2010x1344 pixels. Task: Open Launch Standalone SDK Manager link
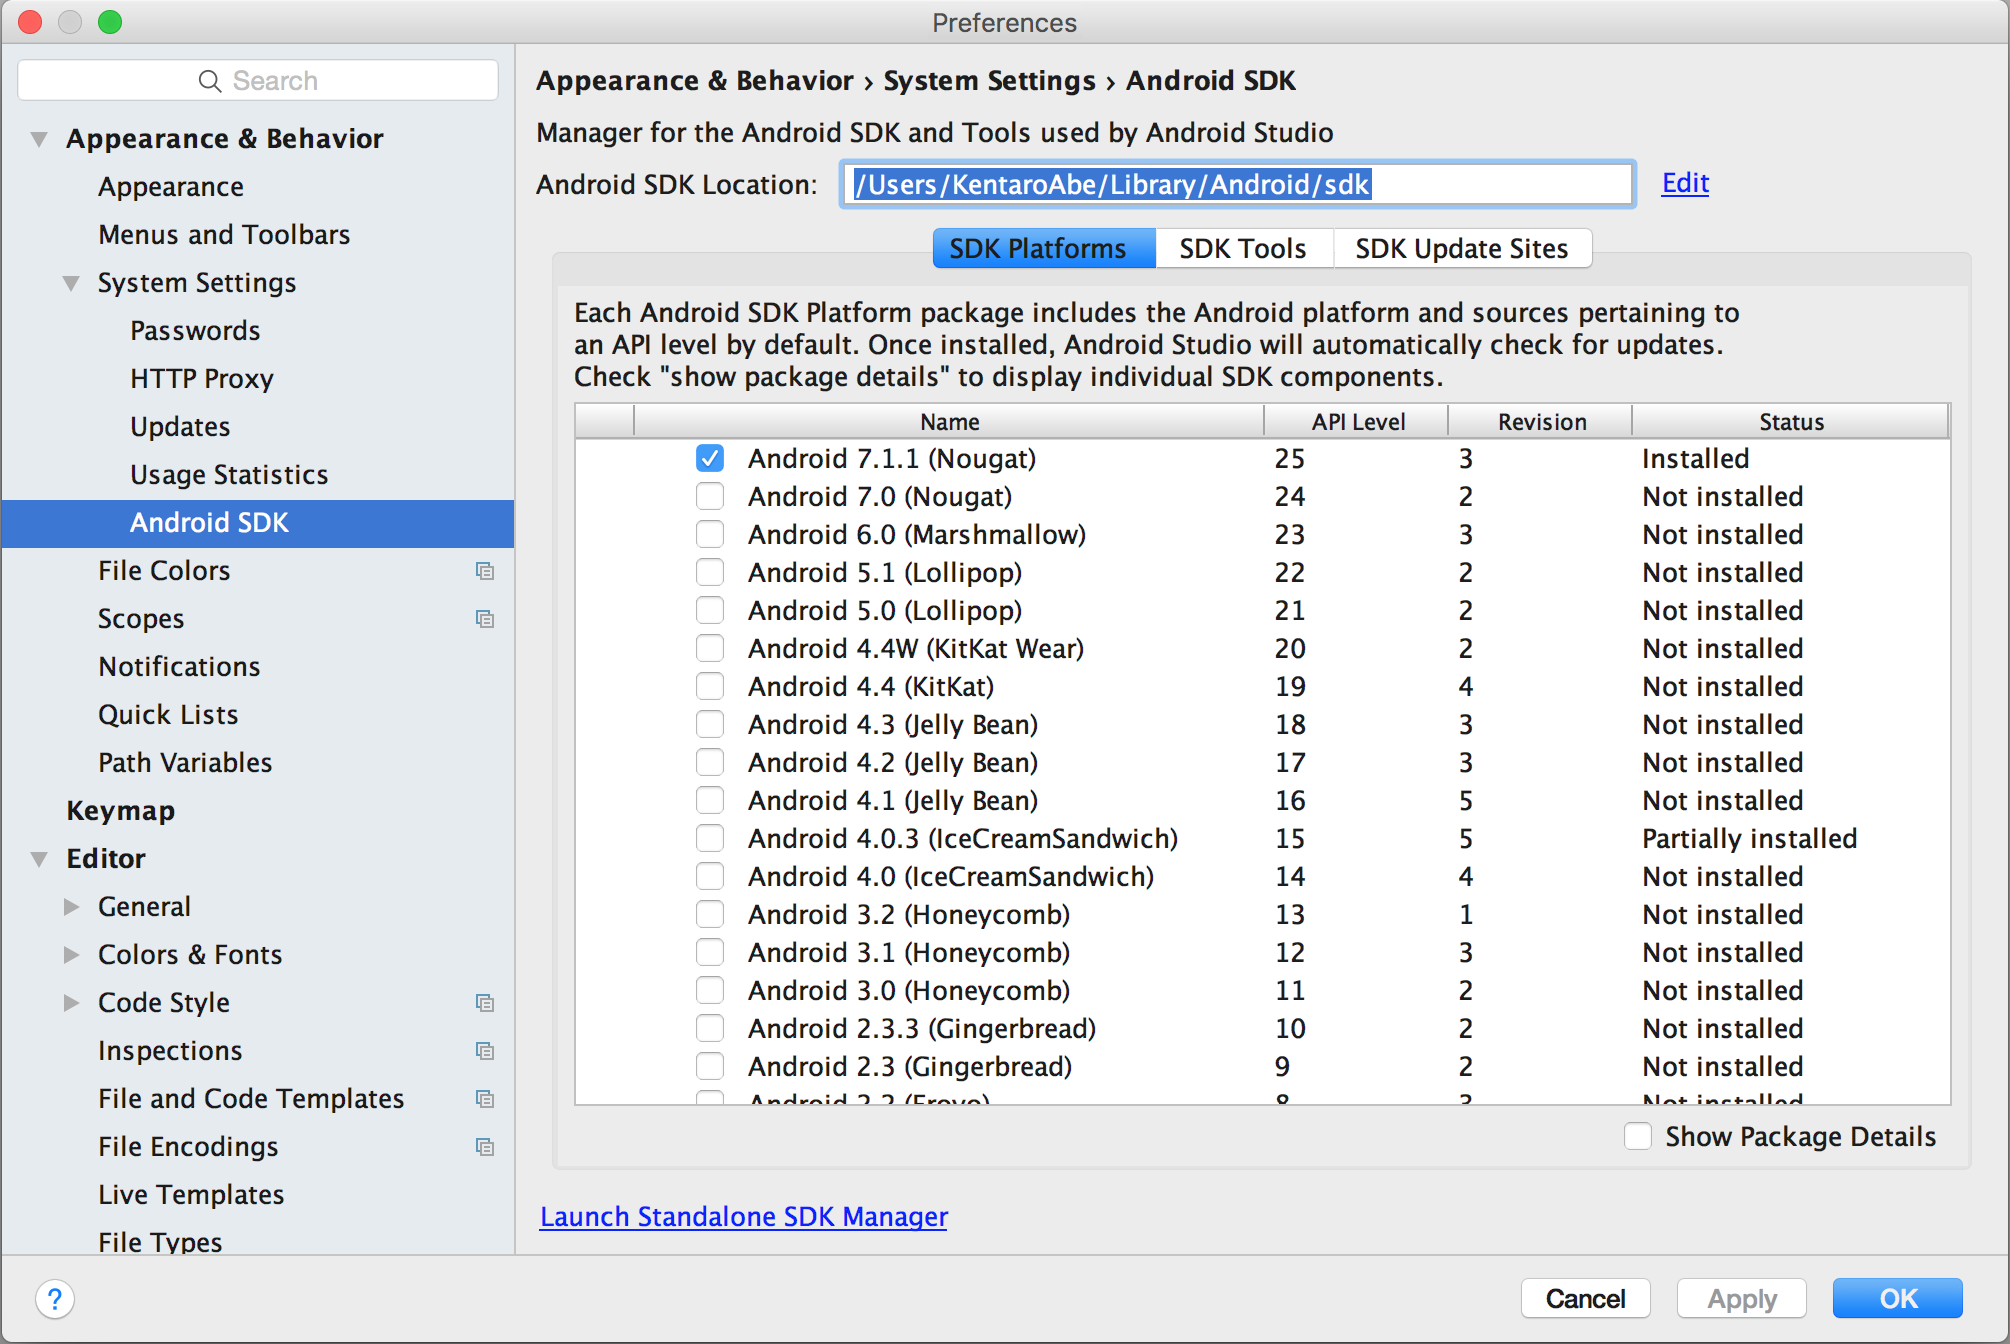point(744,1216)
